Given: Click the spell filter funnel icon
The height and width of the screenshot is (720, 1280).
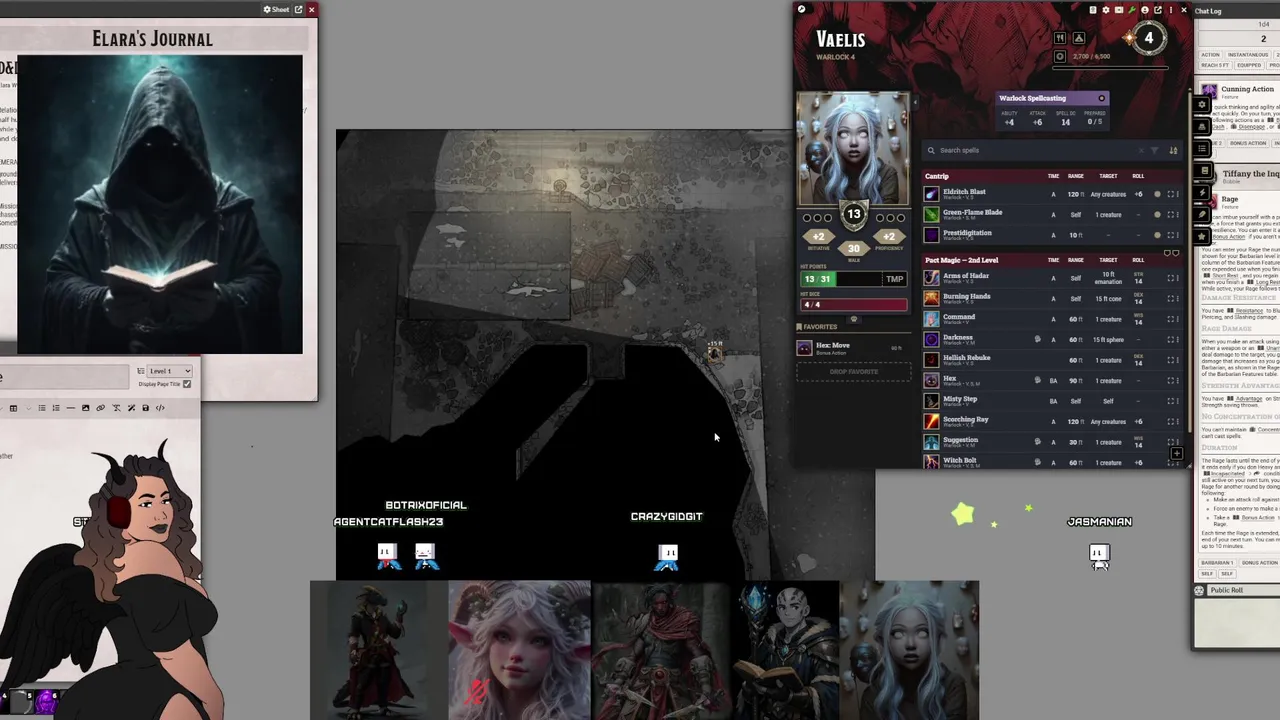Looking at the screenshot, I should coord(1155,150).
